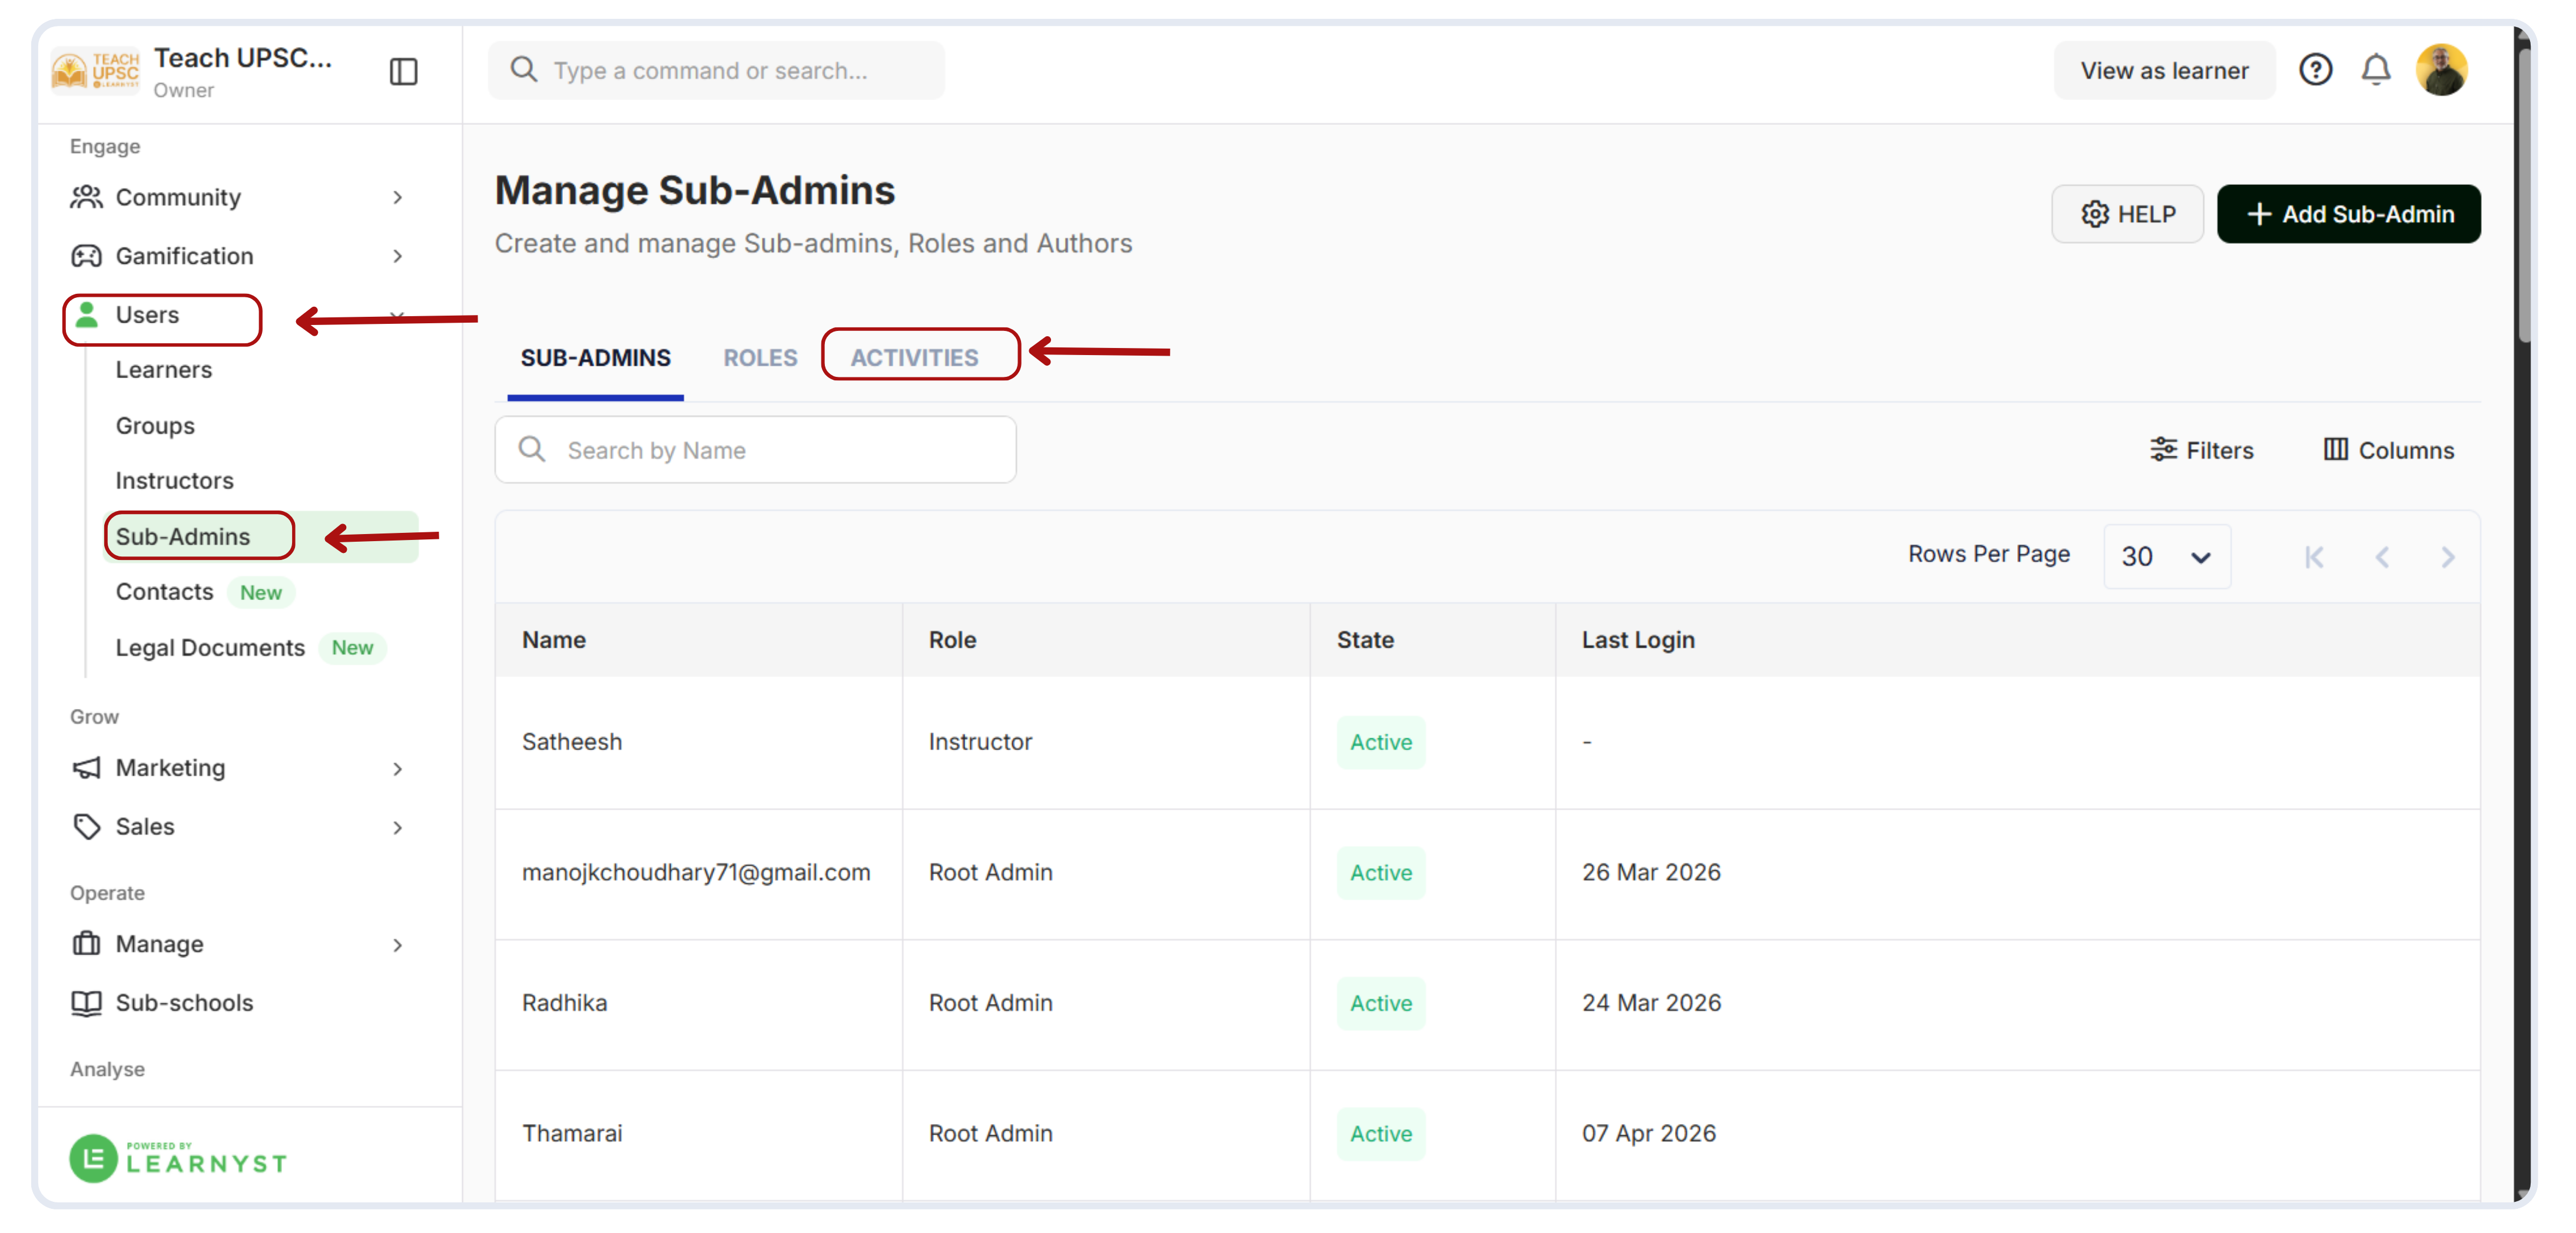The image size is (2576, 1233).
Task: Open the user profile avatar
Action: tap(2441, 70)
